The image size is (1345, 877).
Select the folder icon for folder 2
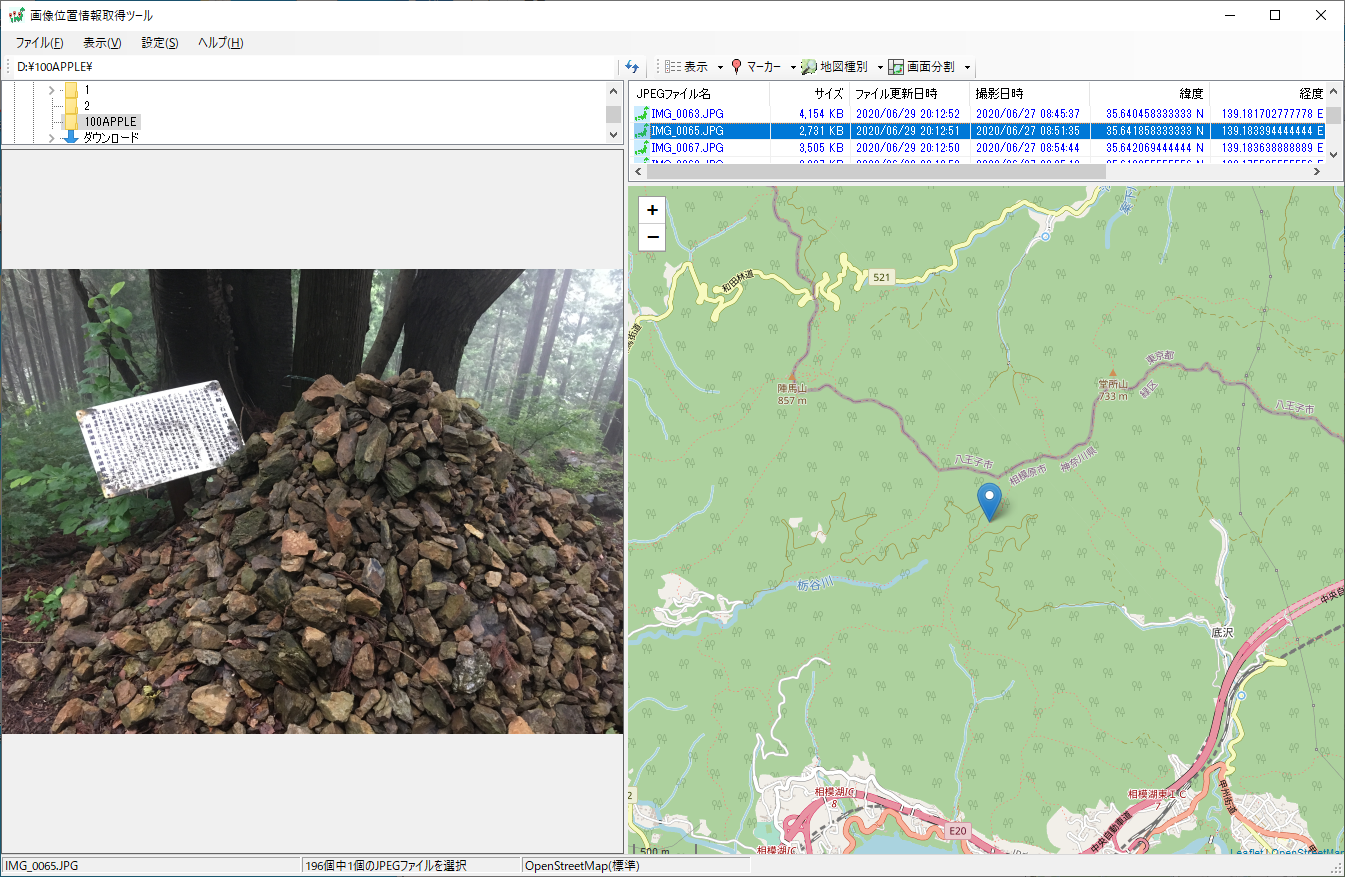(71, 105)
